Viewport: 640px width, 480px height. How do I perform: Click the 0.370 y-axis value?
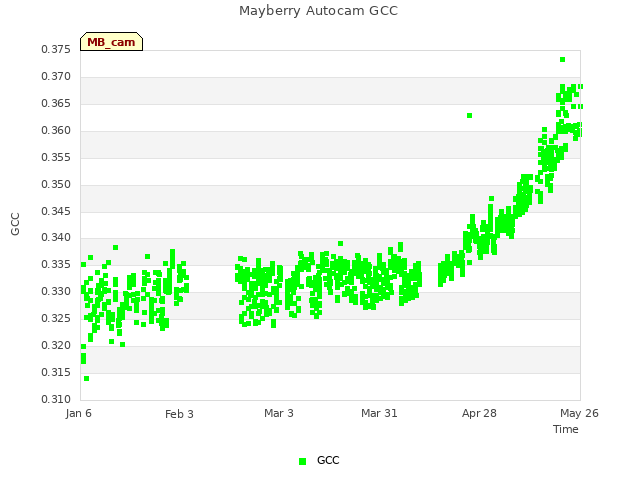56,76
